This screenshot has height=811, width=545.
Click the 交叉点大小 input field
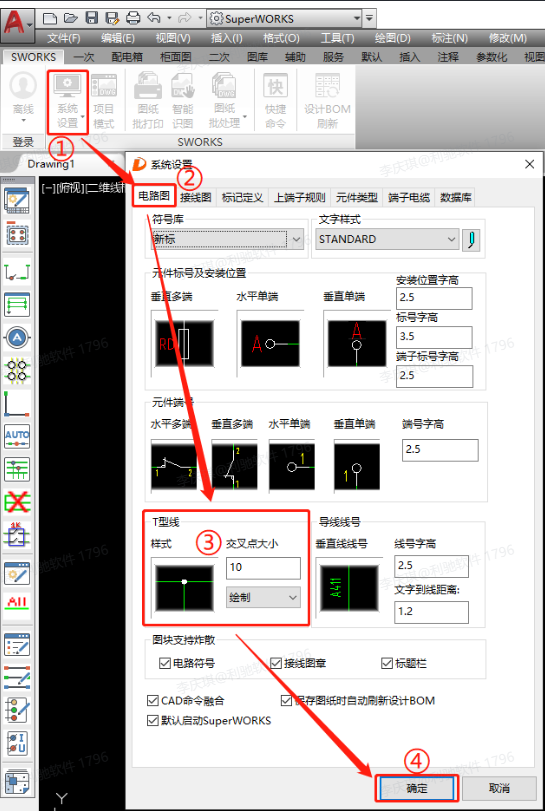tap(263, 567)
